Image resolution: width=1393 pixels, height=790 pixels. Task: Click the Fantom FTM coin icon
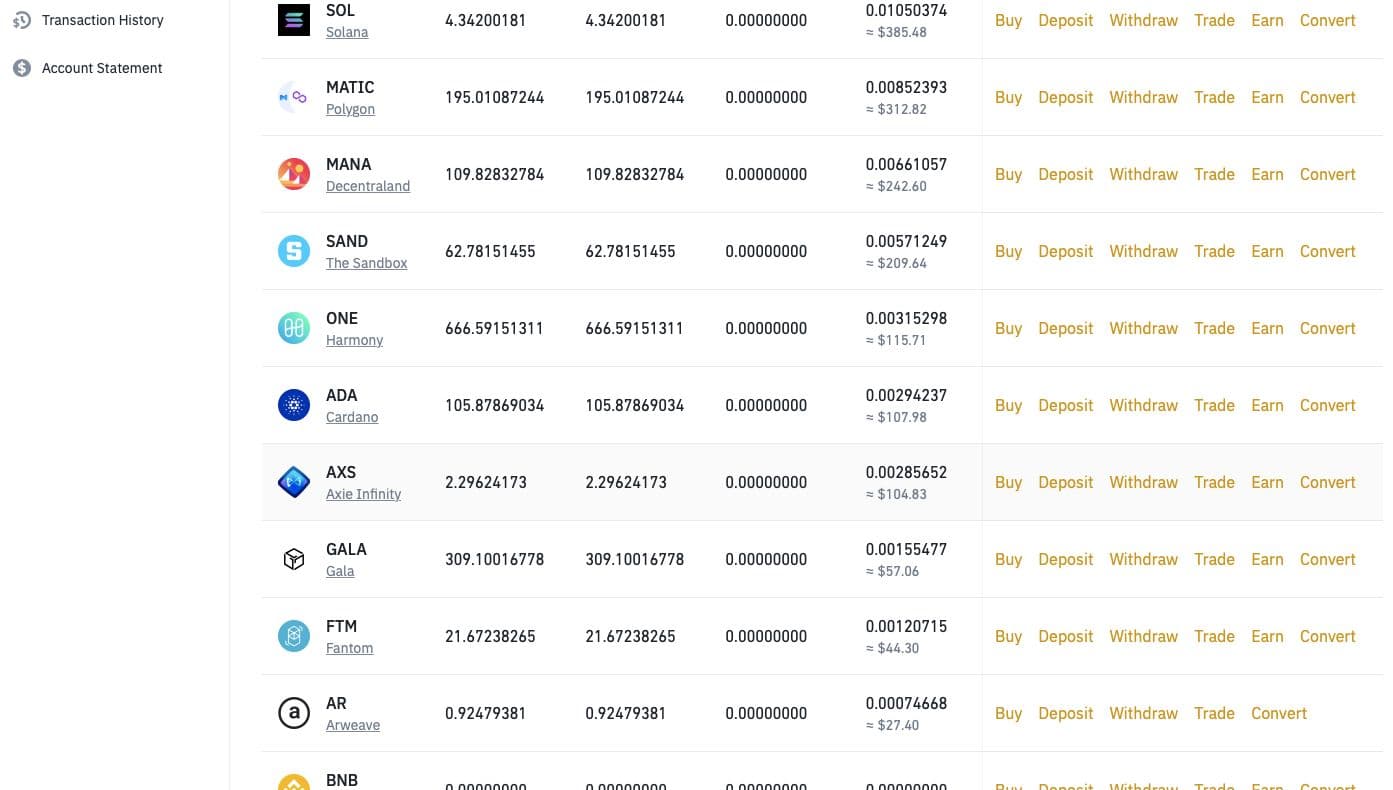(294, 636)
